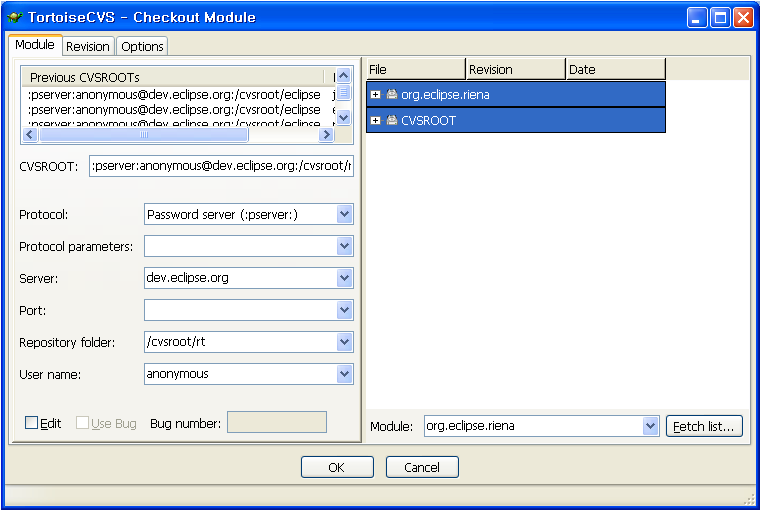Screen dimensions: 761x511
Task: Open the Repository folder dropdown
Action: tap(345, 342)
